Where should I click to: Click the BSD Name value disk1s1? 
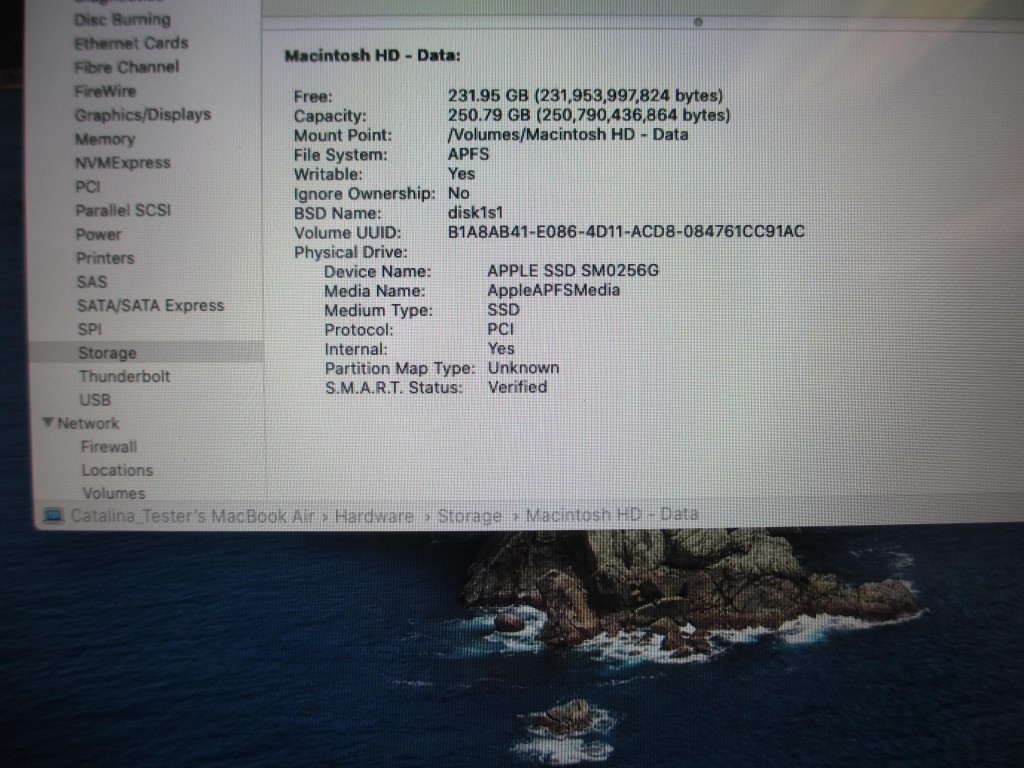pos(475,213)
